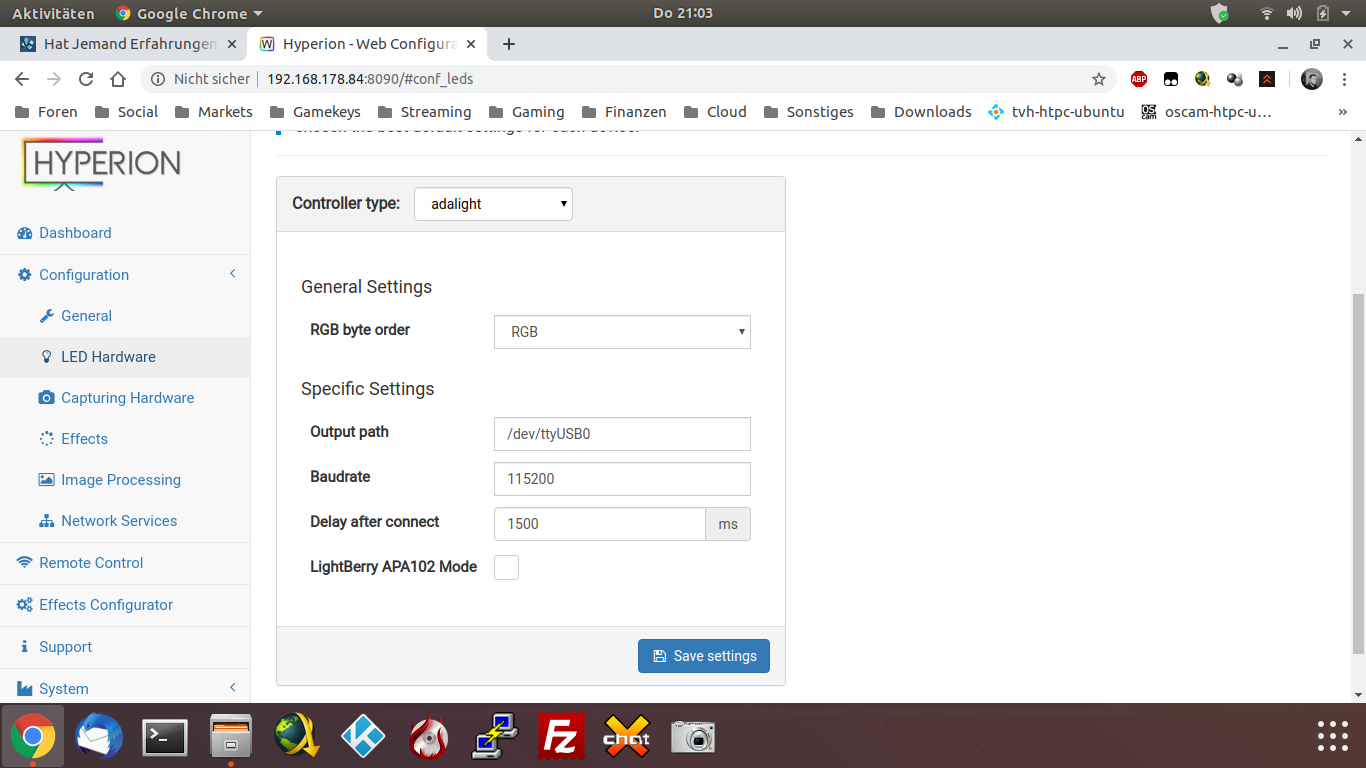This screenshot has height=768, width=1366.
Task: Open the Files manager in dock
Action: pos(231,738)
